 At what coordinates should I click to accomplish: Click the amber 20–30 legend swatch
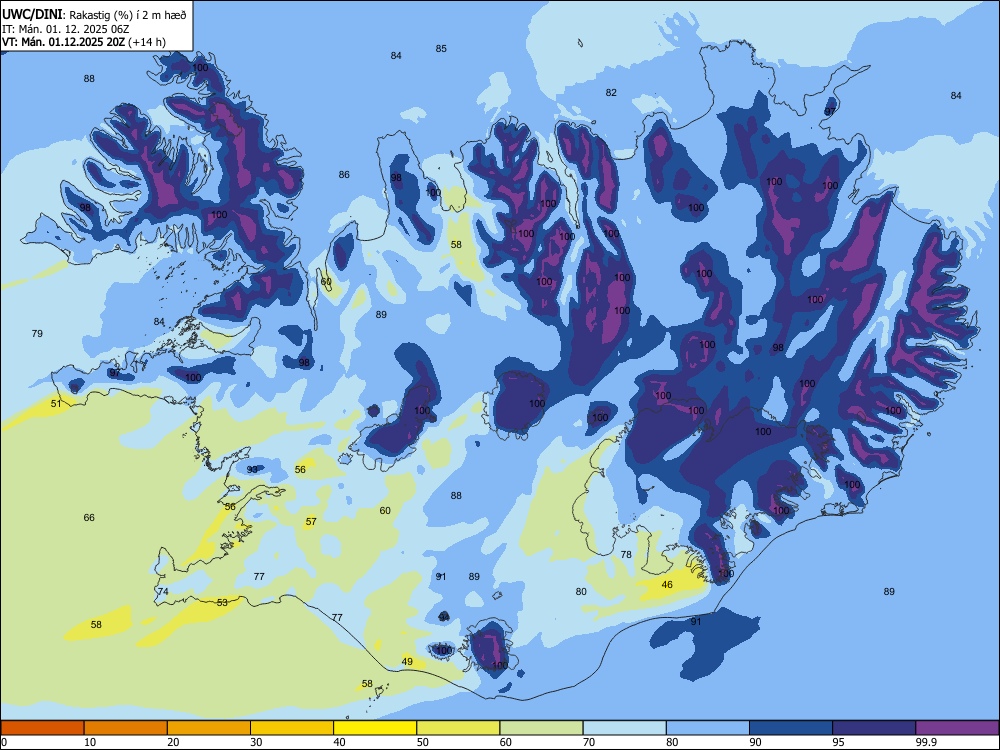(209, 728)
